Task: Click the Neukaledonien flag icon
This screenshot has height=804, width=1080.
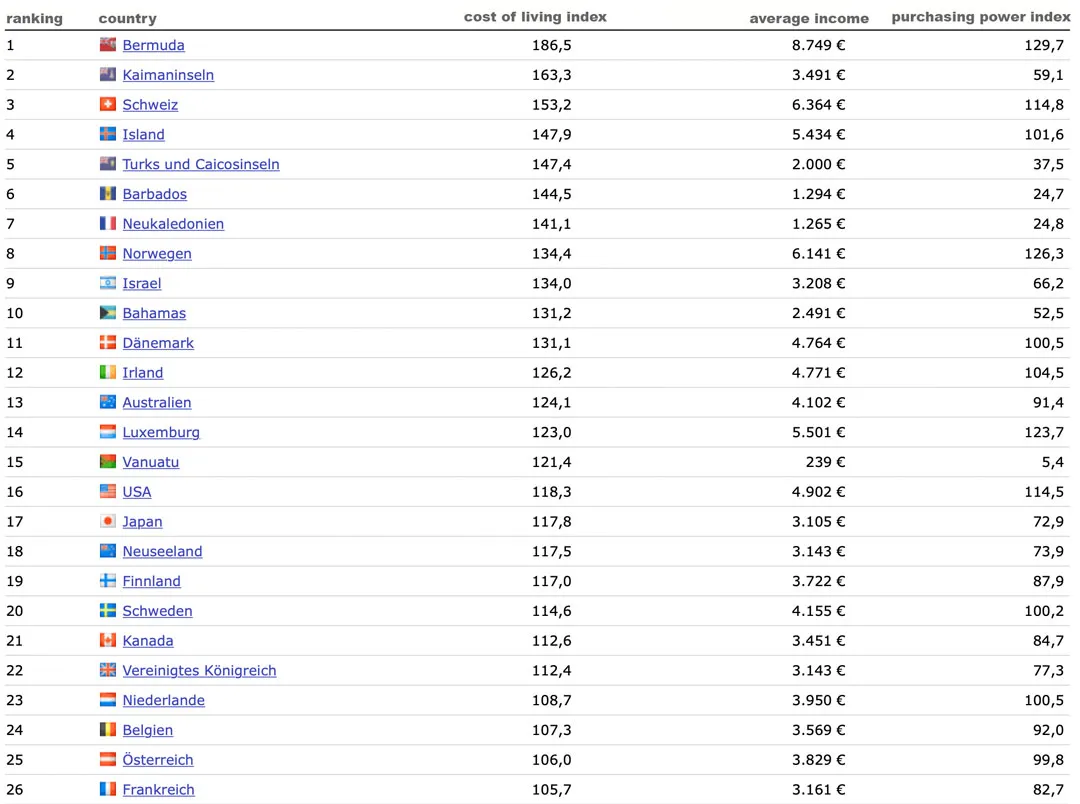Action: click(107, 223)
